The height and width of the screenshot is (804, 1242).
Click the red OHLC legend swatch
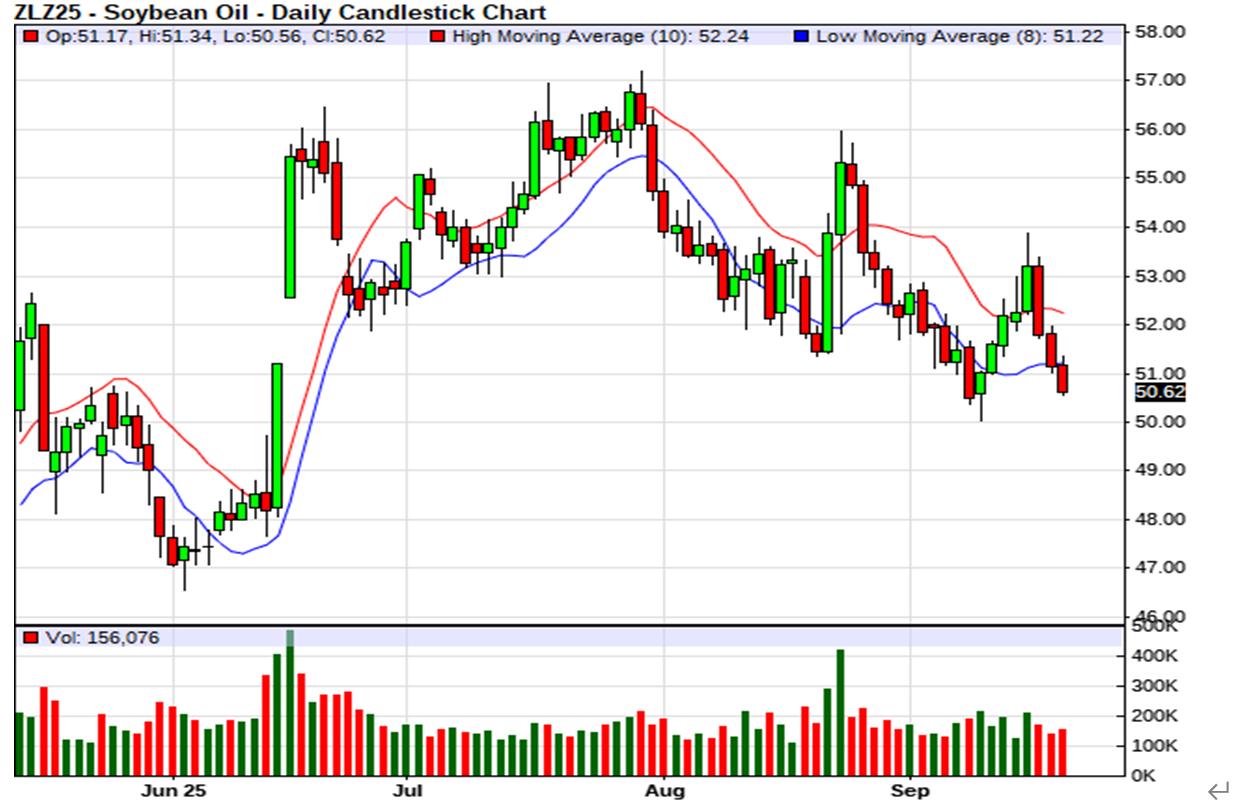[31, 37]
